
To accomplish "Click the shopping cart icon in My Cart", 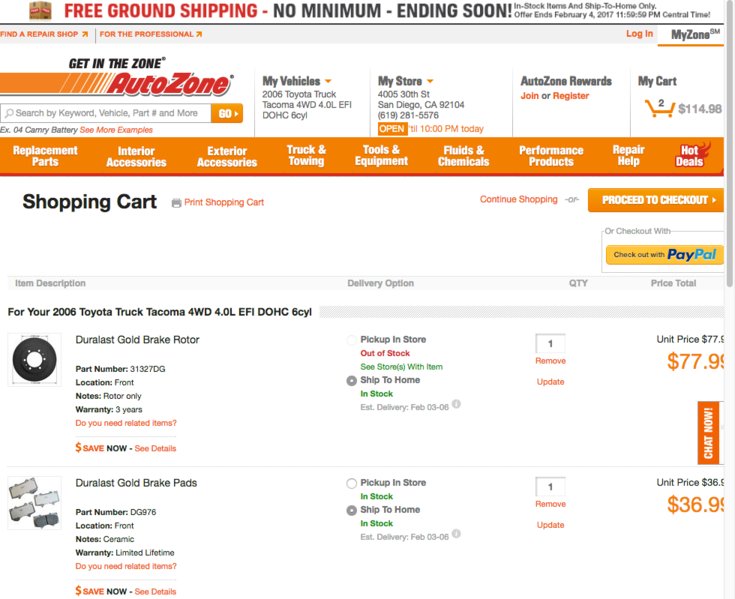I will [660, 108].
